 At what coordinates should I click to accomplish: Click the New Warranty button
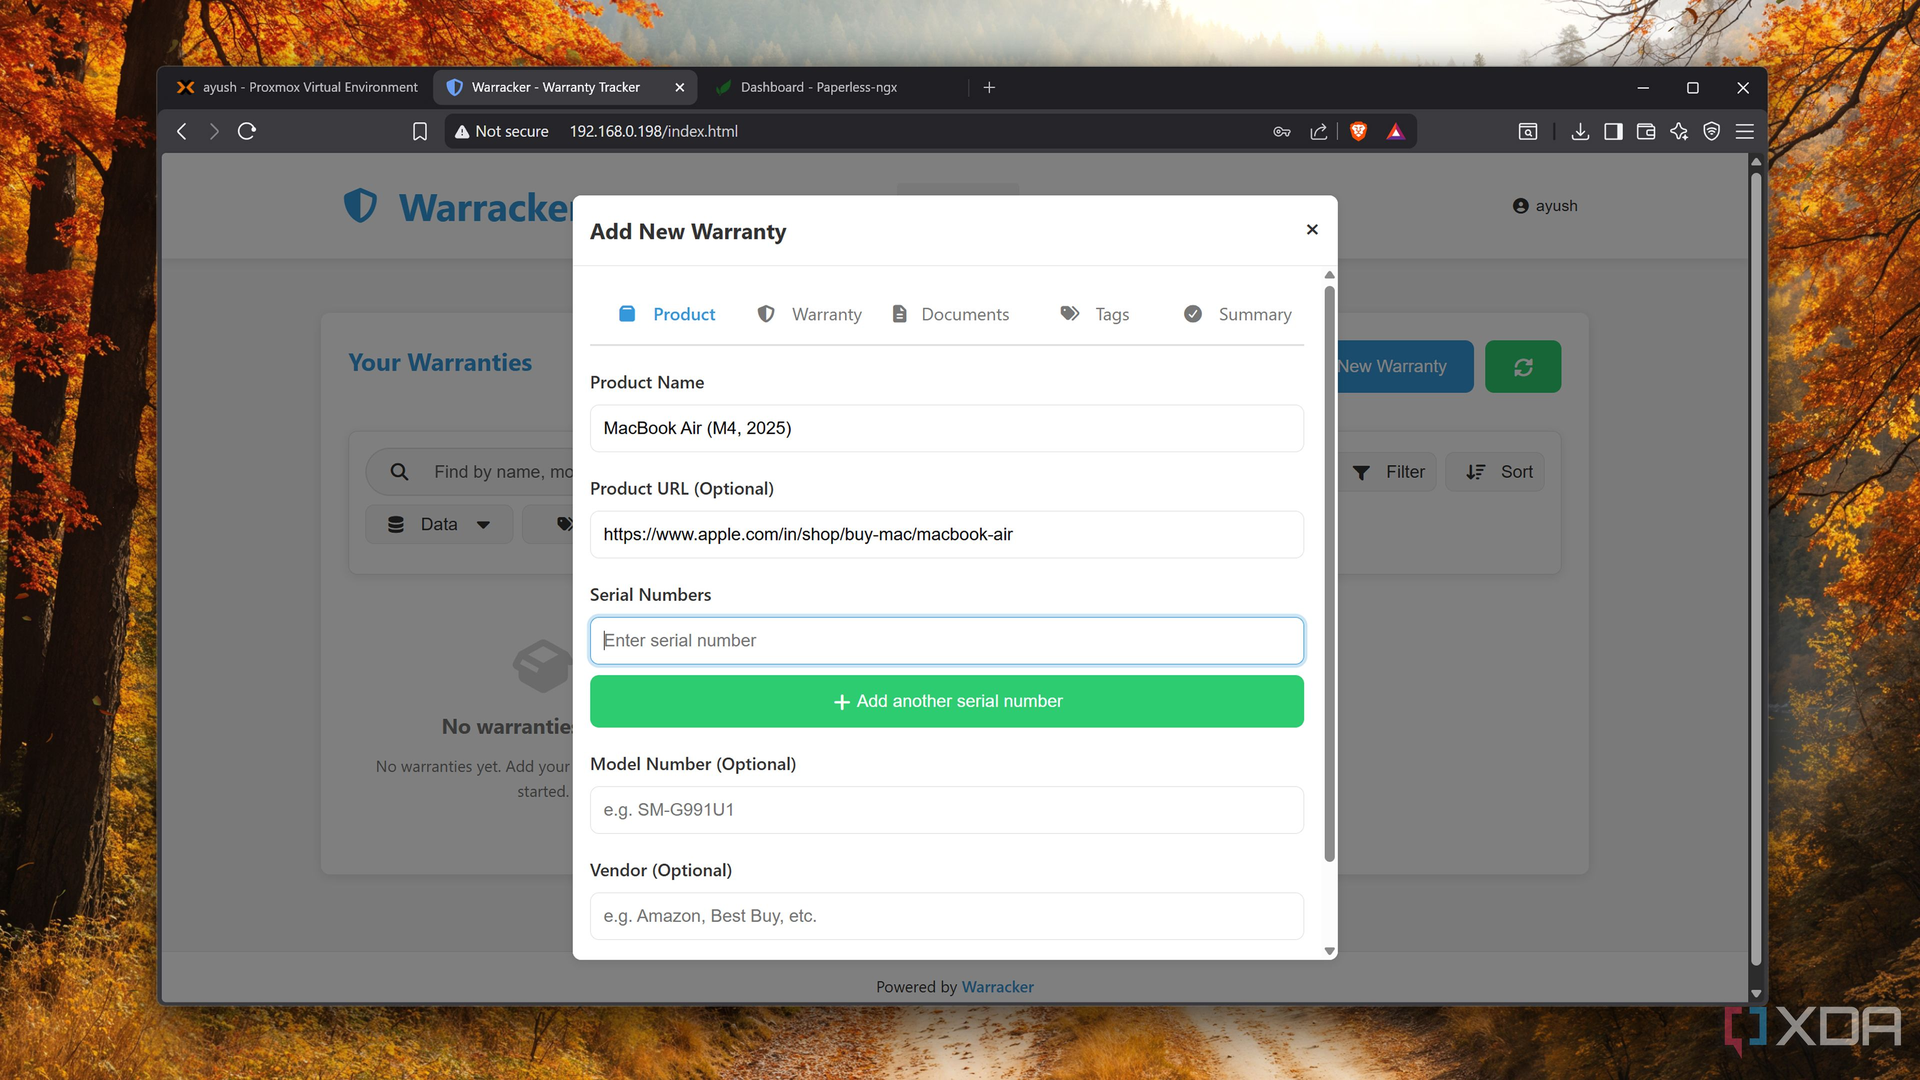point(1404,367)
